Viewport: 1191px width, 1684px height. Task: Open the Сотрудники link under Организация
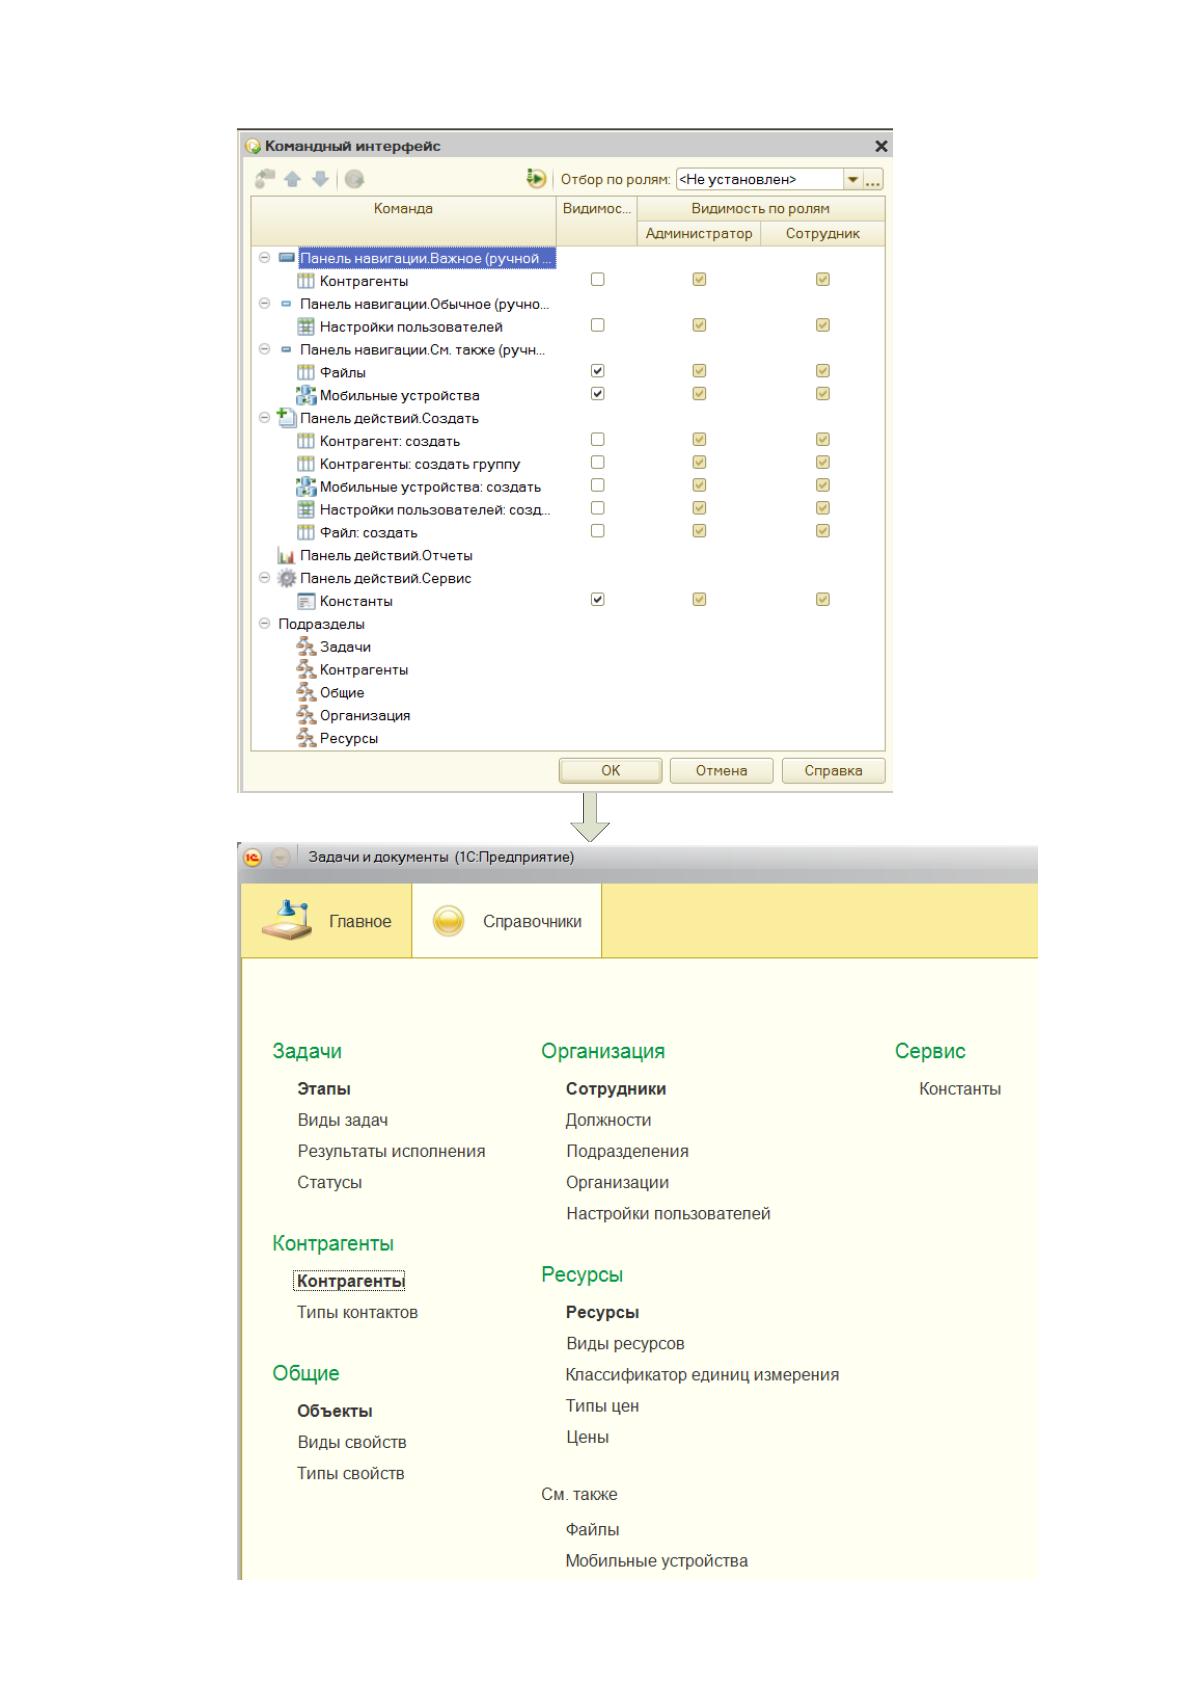tap(616, 1089)
